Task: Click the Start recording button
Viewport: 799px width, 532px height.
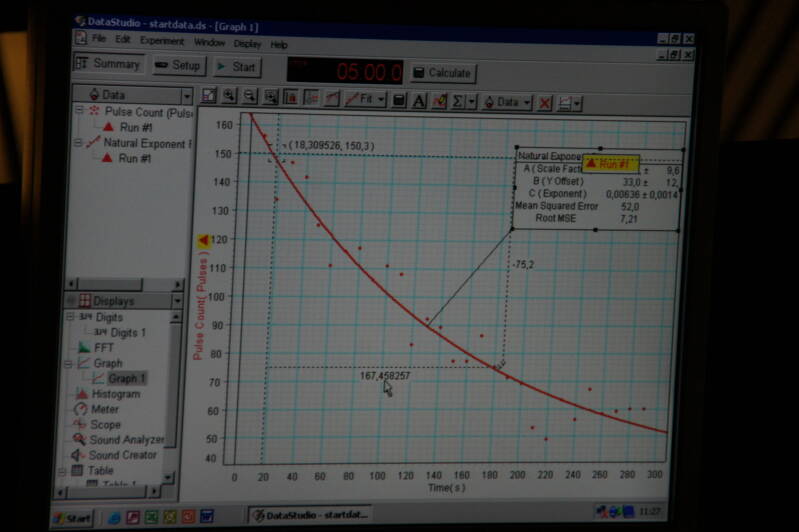Action: [237, 67]
